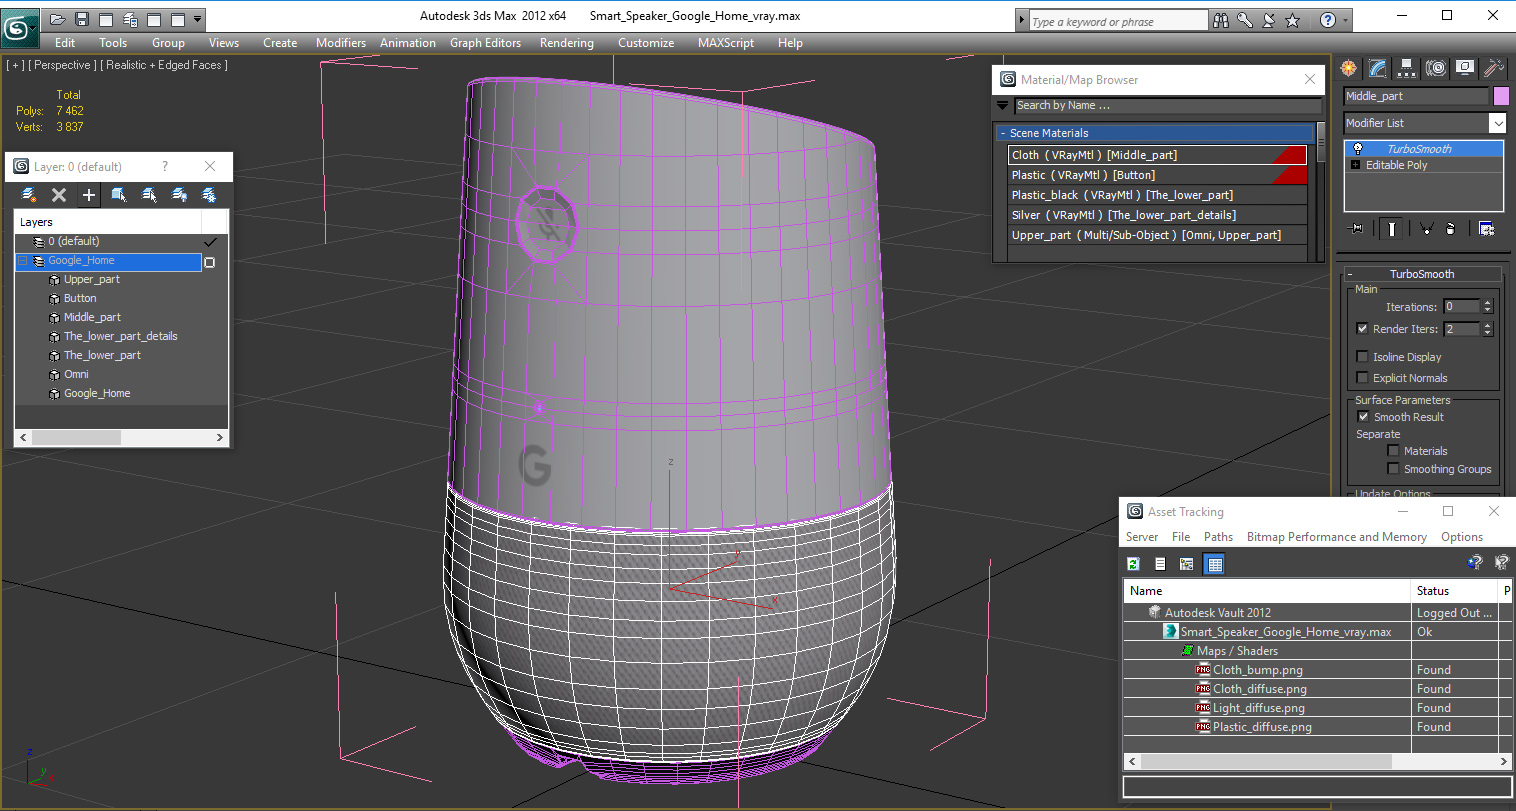Click Render Iters spinner down arrow
The image size is (1516, 811).
coord(1488,333)
